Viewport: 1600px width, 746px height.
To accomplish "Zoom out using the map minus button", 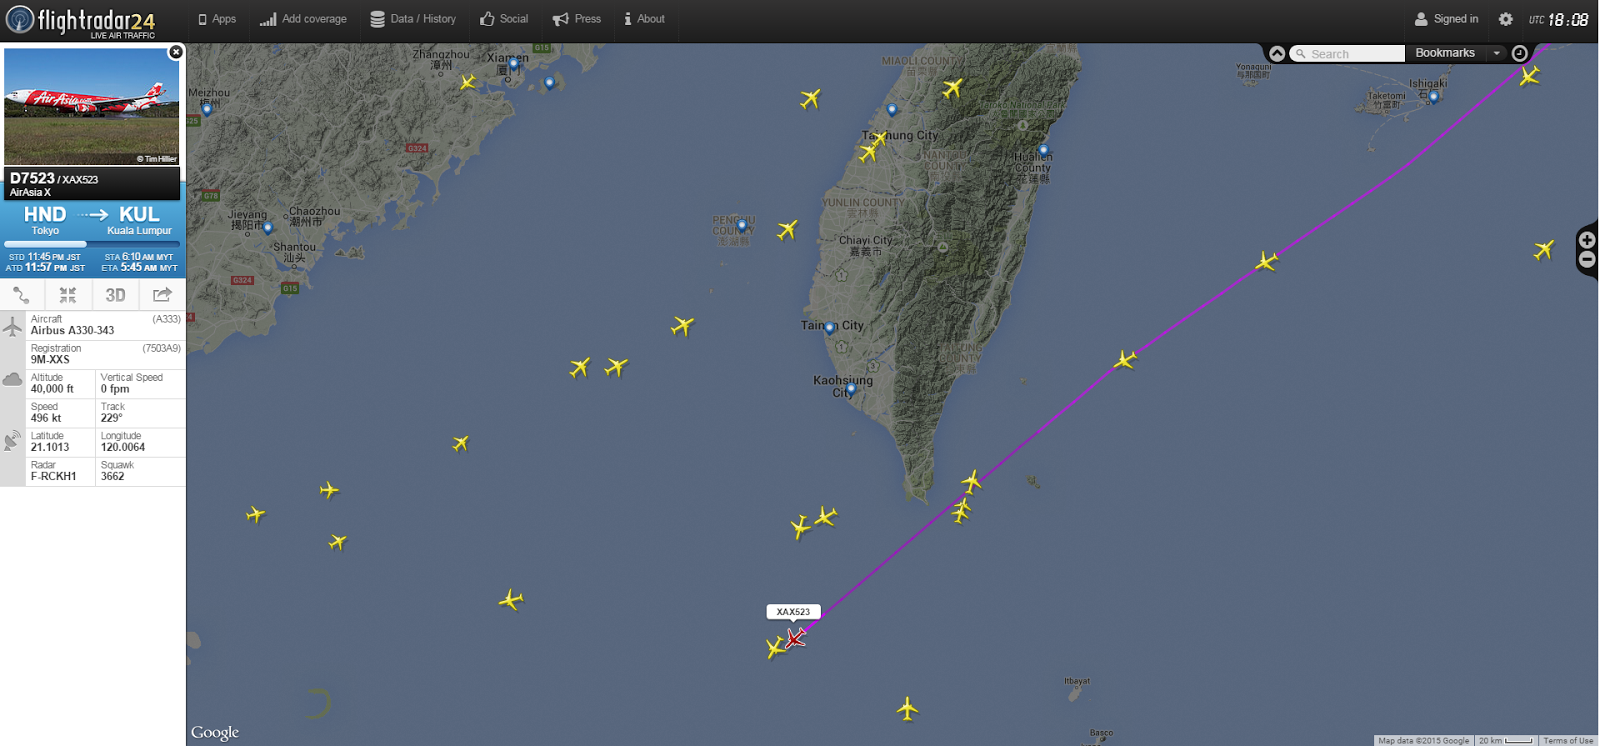I will click(x=1587, y=259).
